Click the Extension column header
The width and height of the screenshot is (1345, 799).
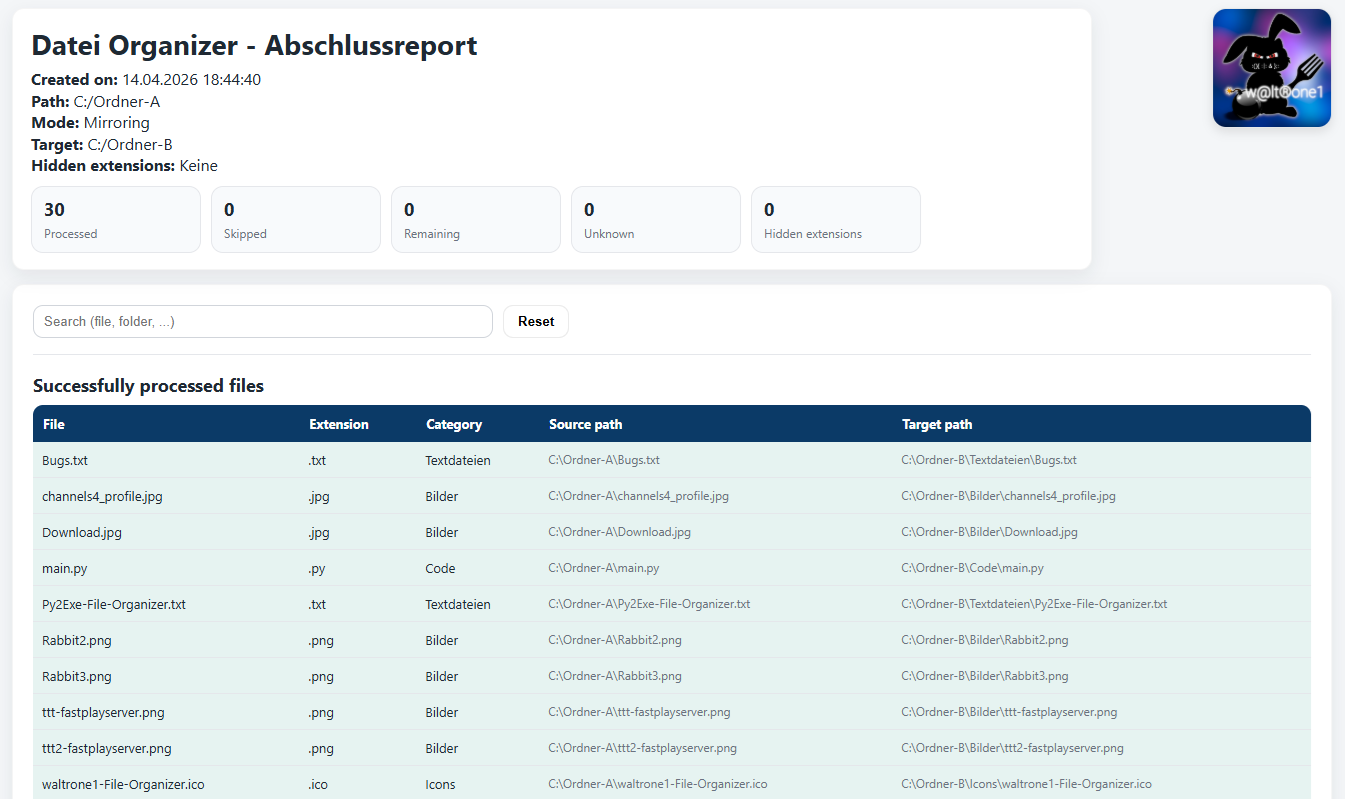(x=339, y=424)
